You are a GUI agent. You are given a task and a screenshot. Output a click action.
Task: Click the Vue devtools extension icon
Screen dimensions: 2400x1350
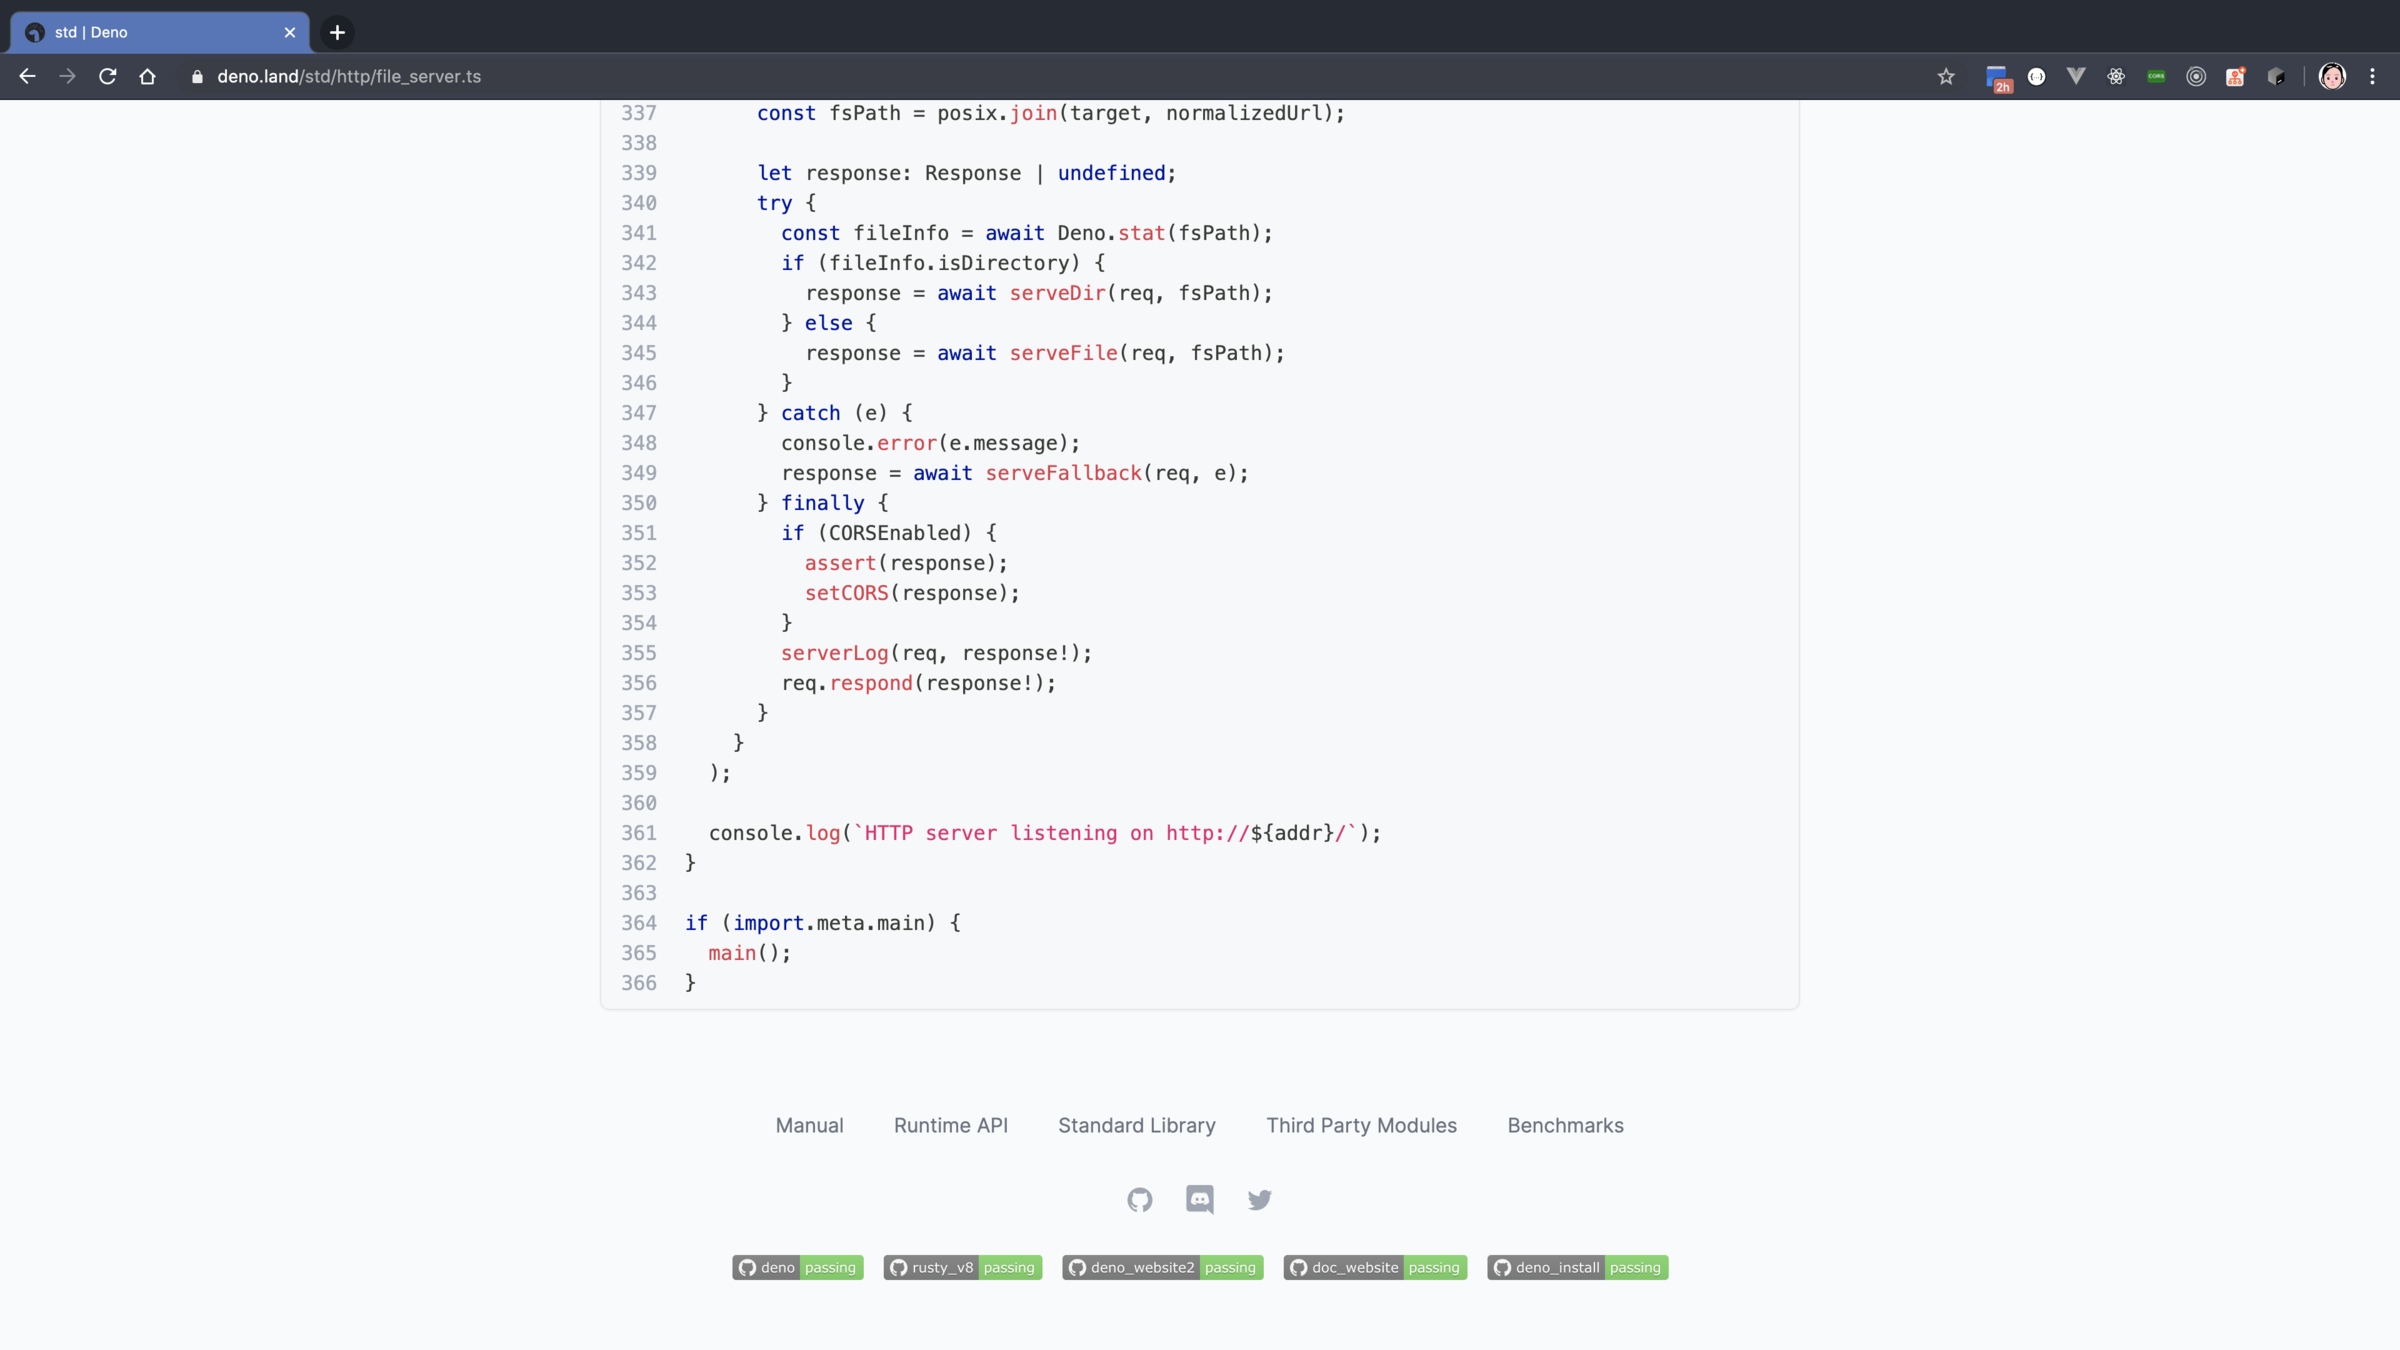2076,76
